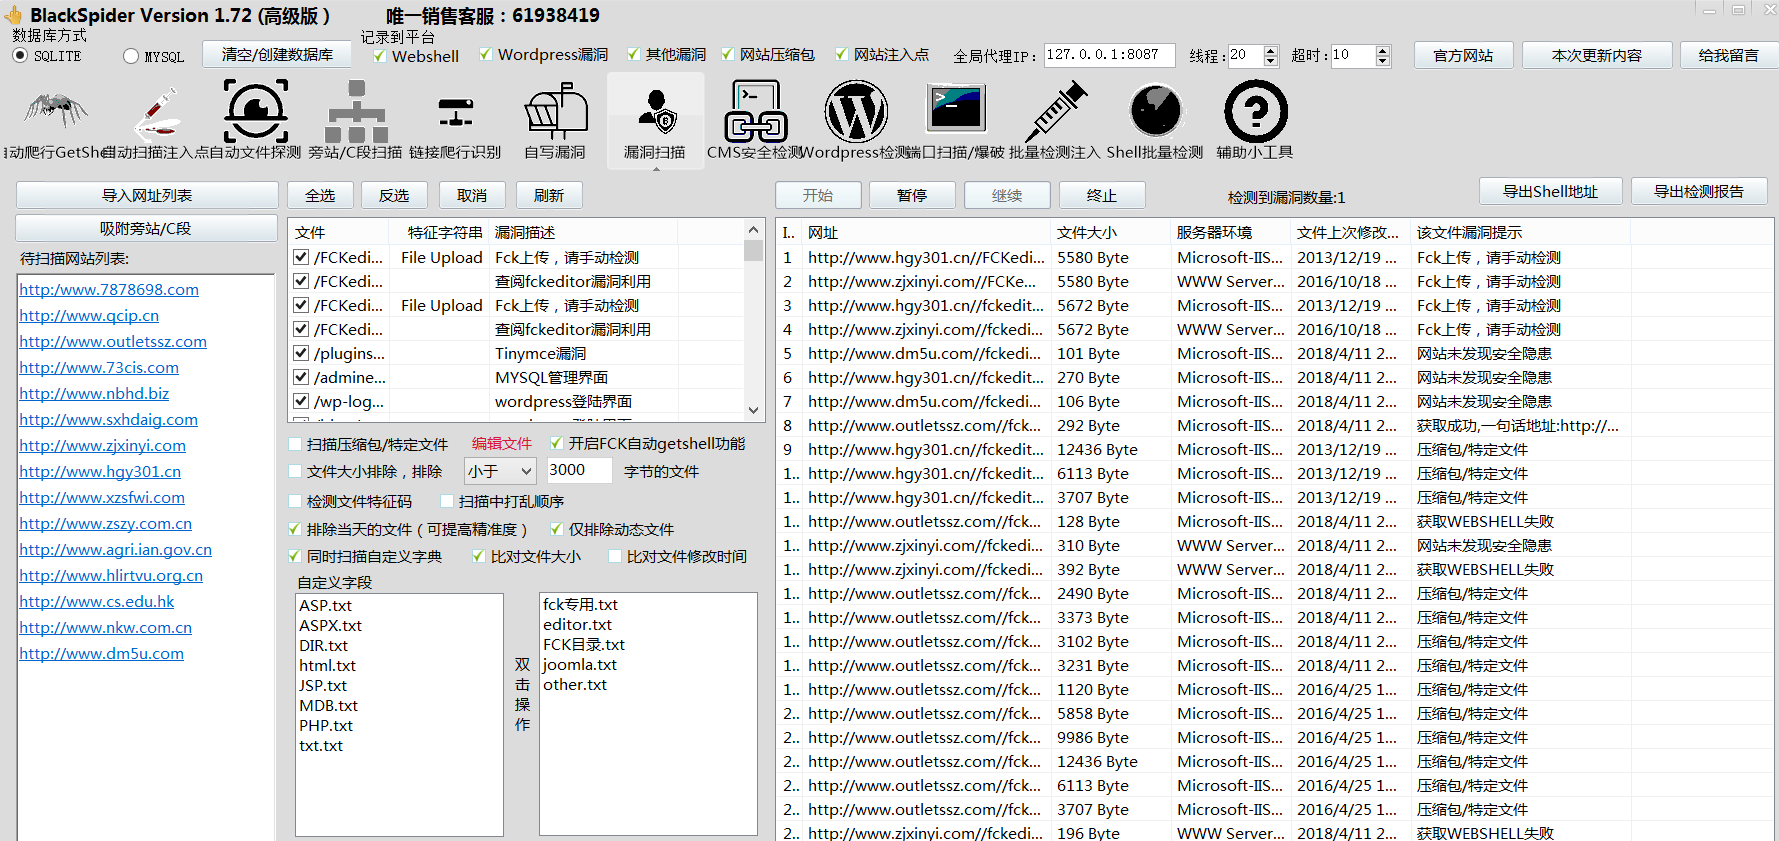
Task: Click the 全选 button
Action: pos(320,195)
